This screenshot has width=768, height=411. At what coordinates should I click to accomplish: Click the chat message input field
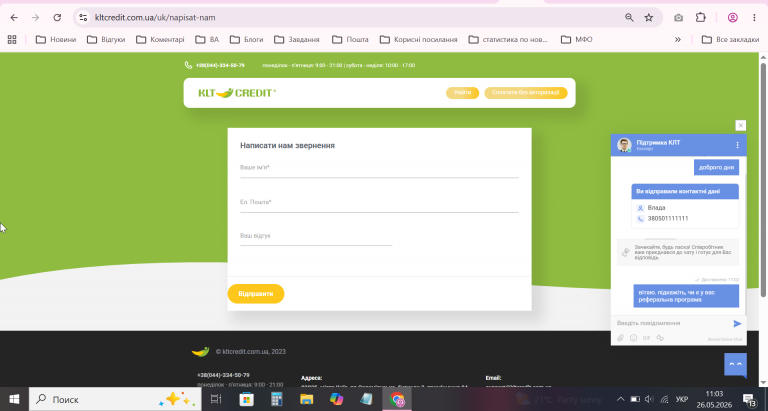click(x=671, y=323)
